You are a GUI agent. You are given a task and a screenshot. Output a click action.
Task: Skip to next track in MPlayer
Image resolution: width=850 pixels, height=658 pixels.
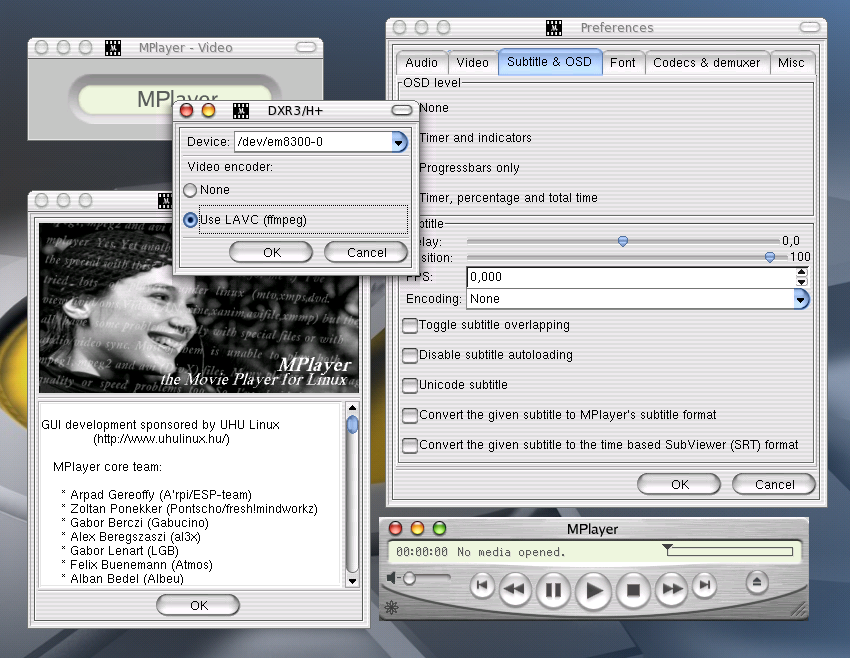[x=704, y=585]
